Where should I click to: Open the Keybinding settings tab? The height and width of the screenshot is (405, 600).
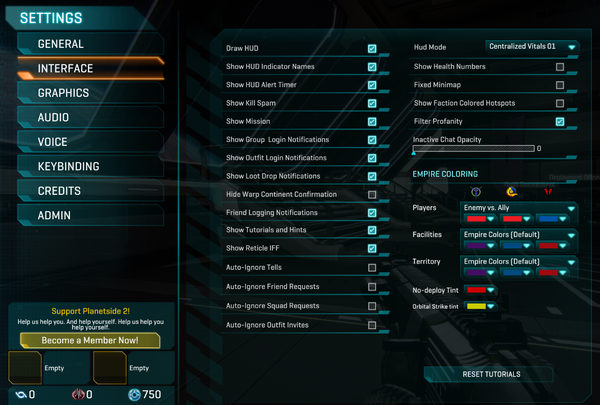[x=91, y=167]
